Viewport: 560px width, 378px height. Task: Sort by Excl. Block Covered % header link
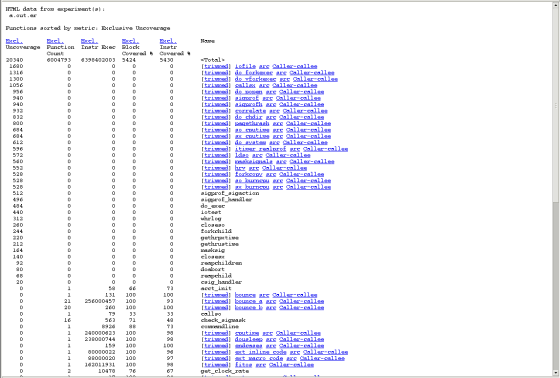(130, 41)
